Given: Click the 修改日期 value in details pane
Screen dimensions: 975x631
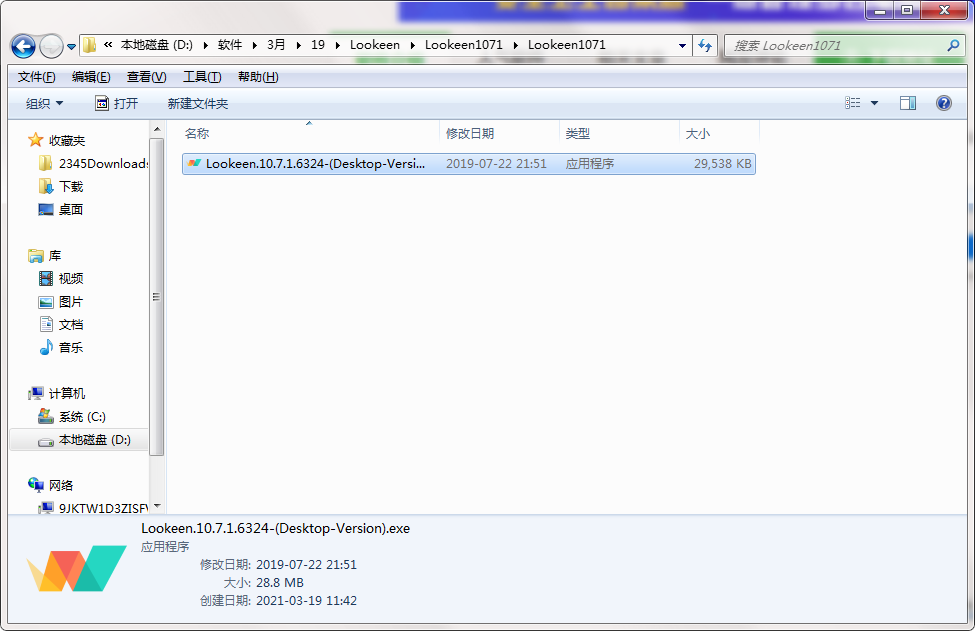Looking at the screenshot, I should (x=307, y=564).
